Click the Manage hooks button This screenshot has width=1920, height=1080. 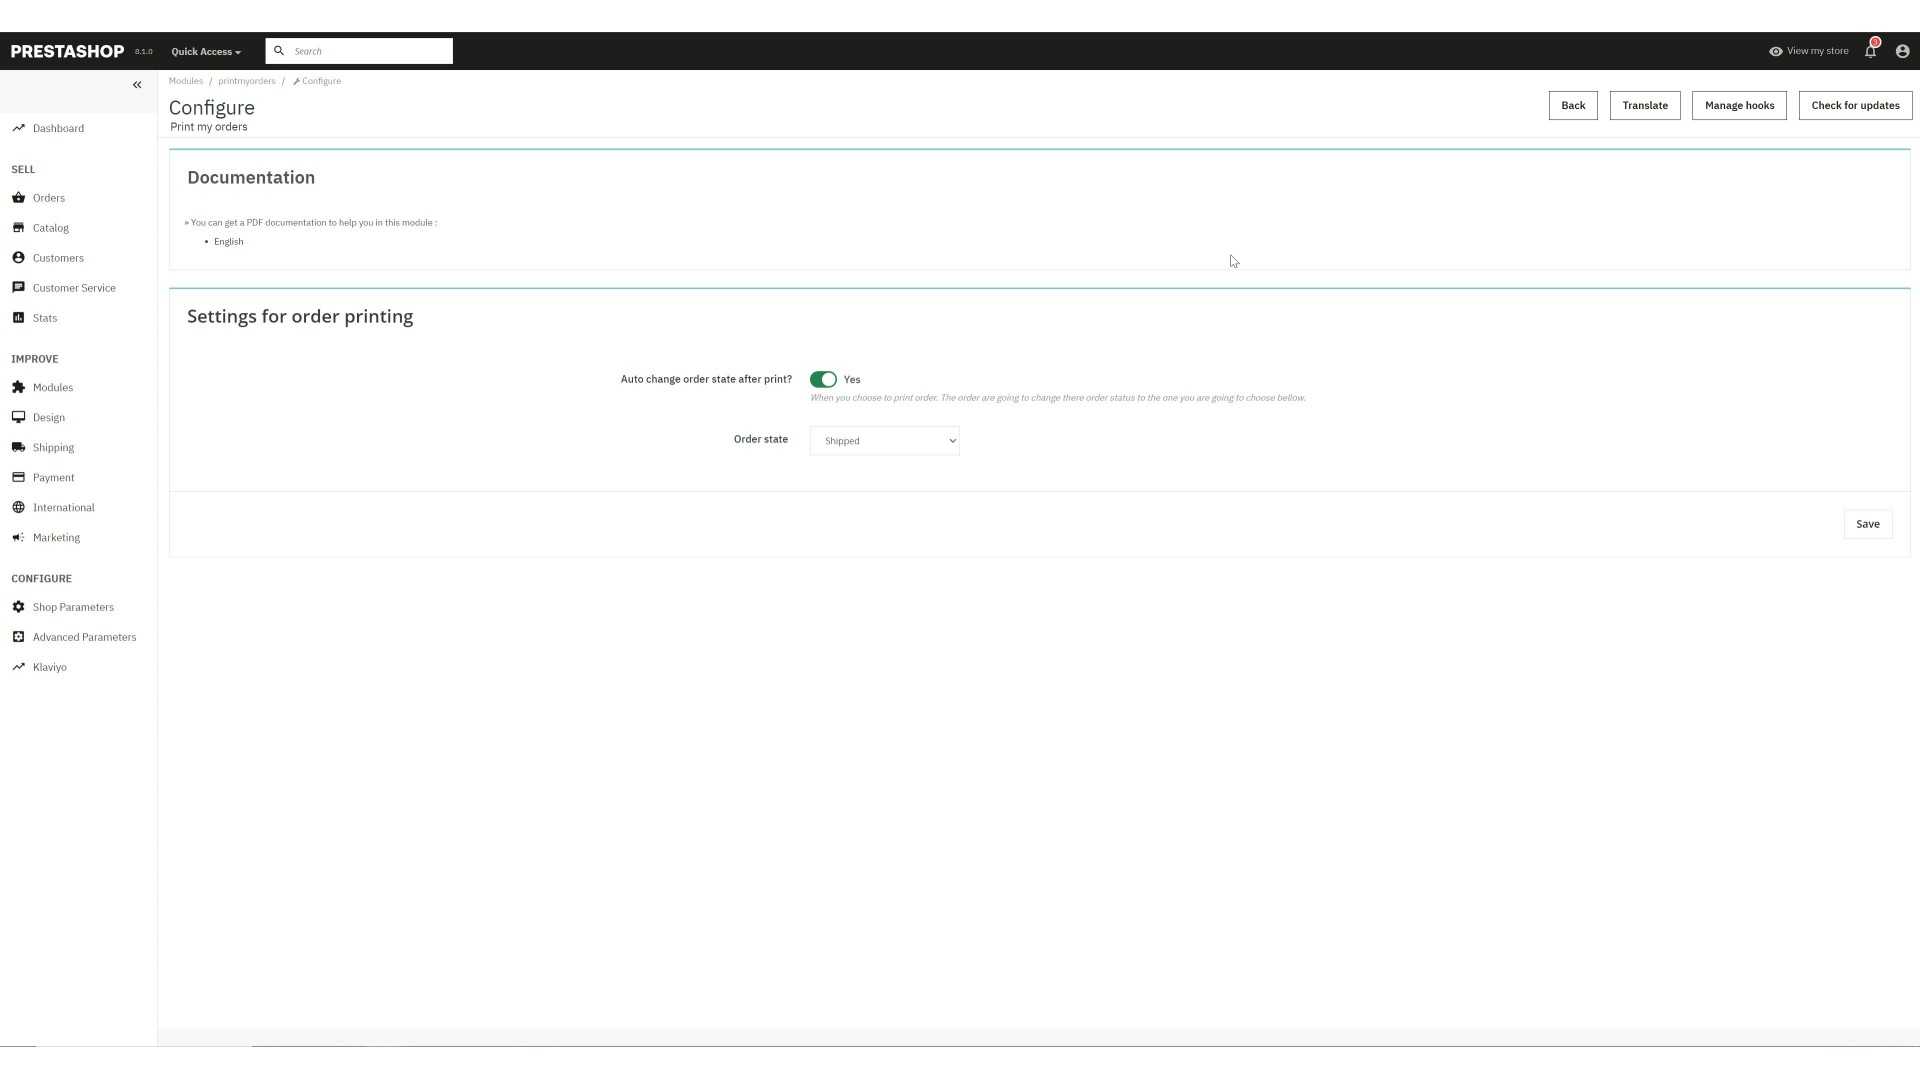[x=1738, y=106]
